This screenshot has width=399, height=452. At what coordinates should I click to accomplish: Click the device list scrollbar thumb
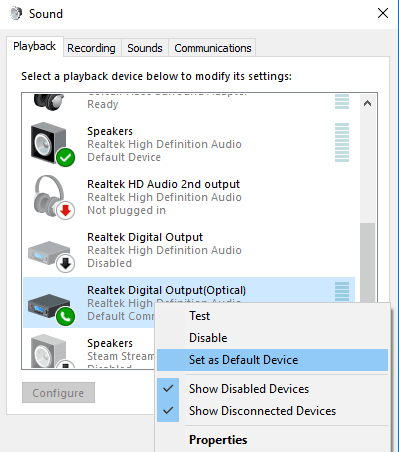coord(367,263)
